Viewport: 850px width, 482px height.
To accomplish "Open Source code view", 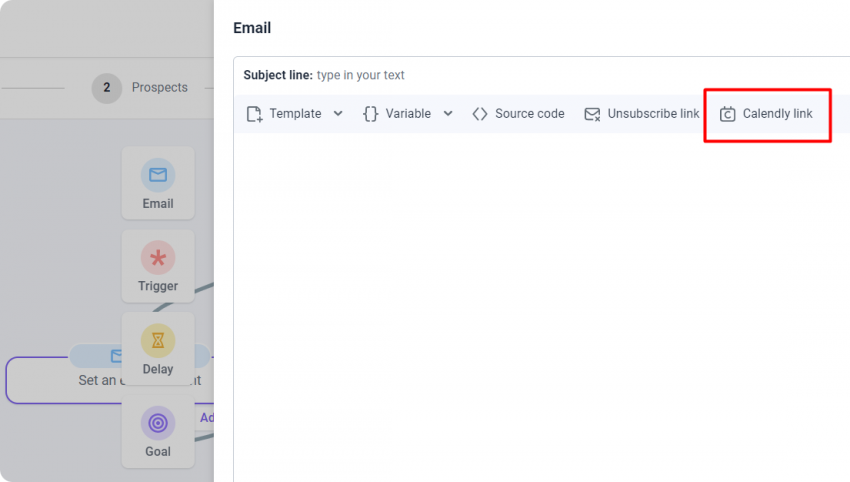I will pos(518,114).
